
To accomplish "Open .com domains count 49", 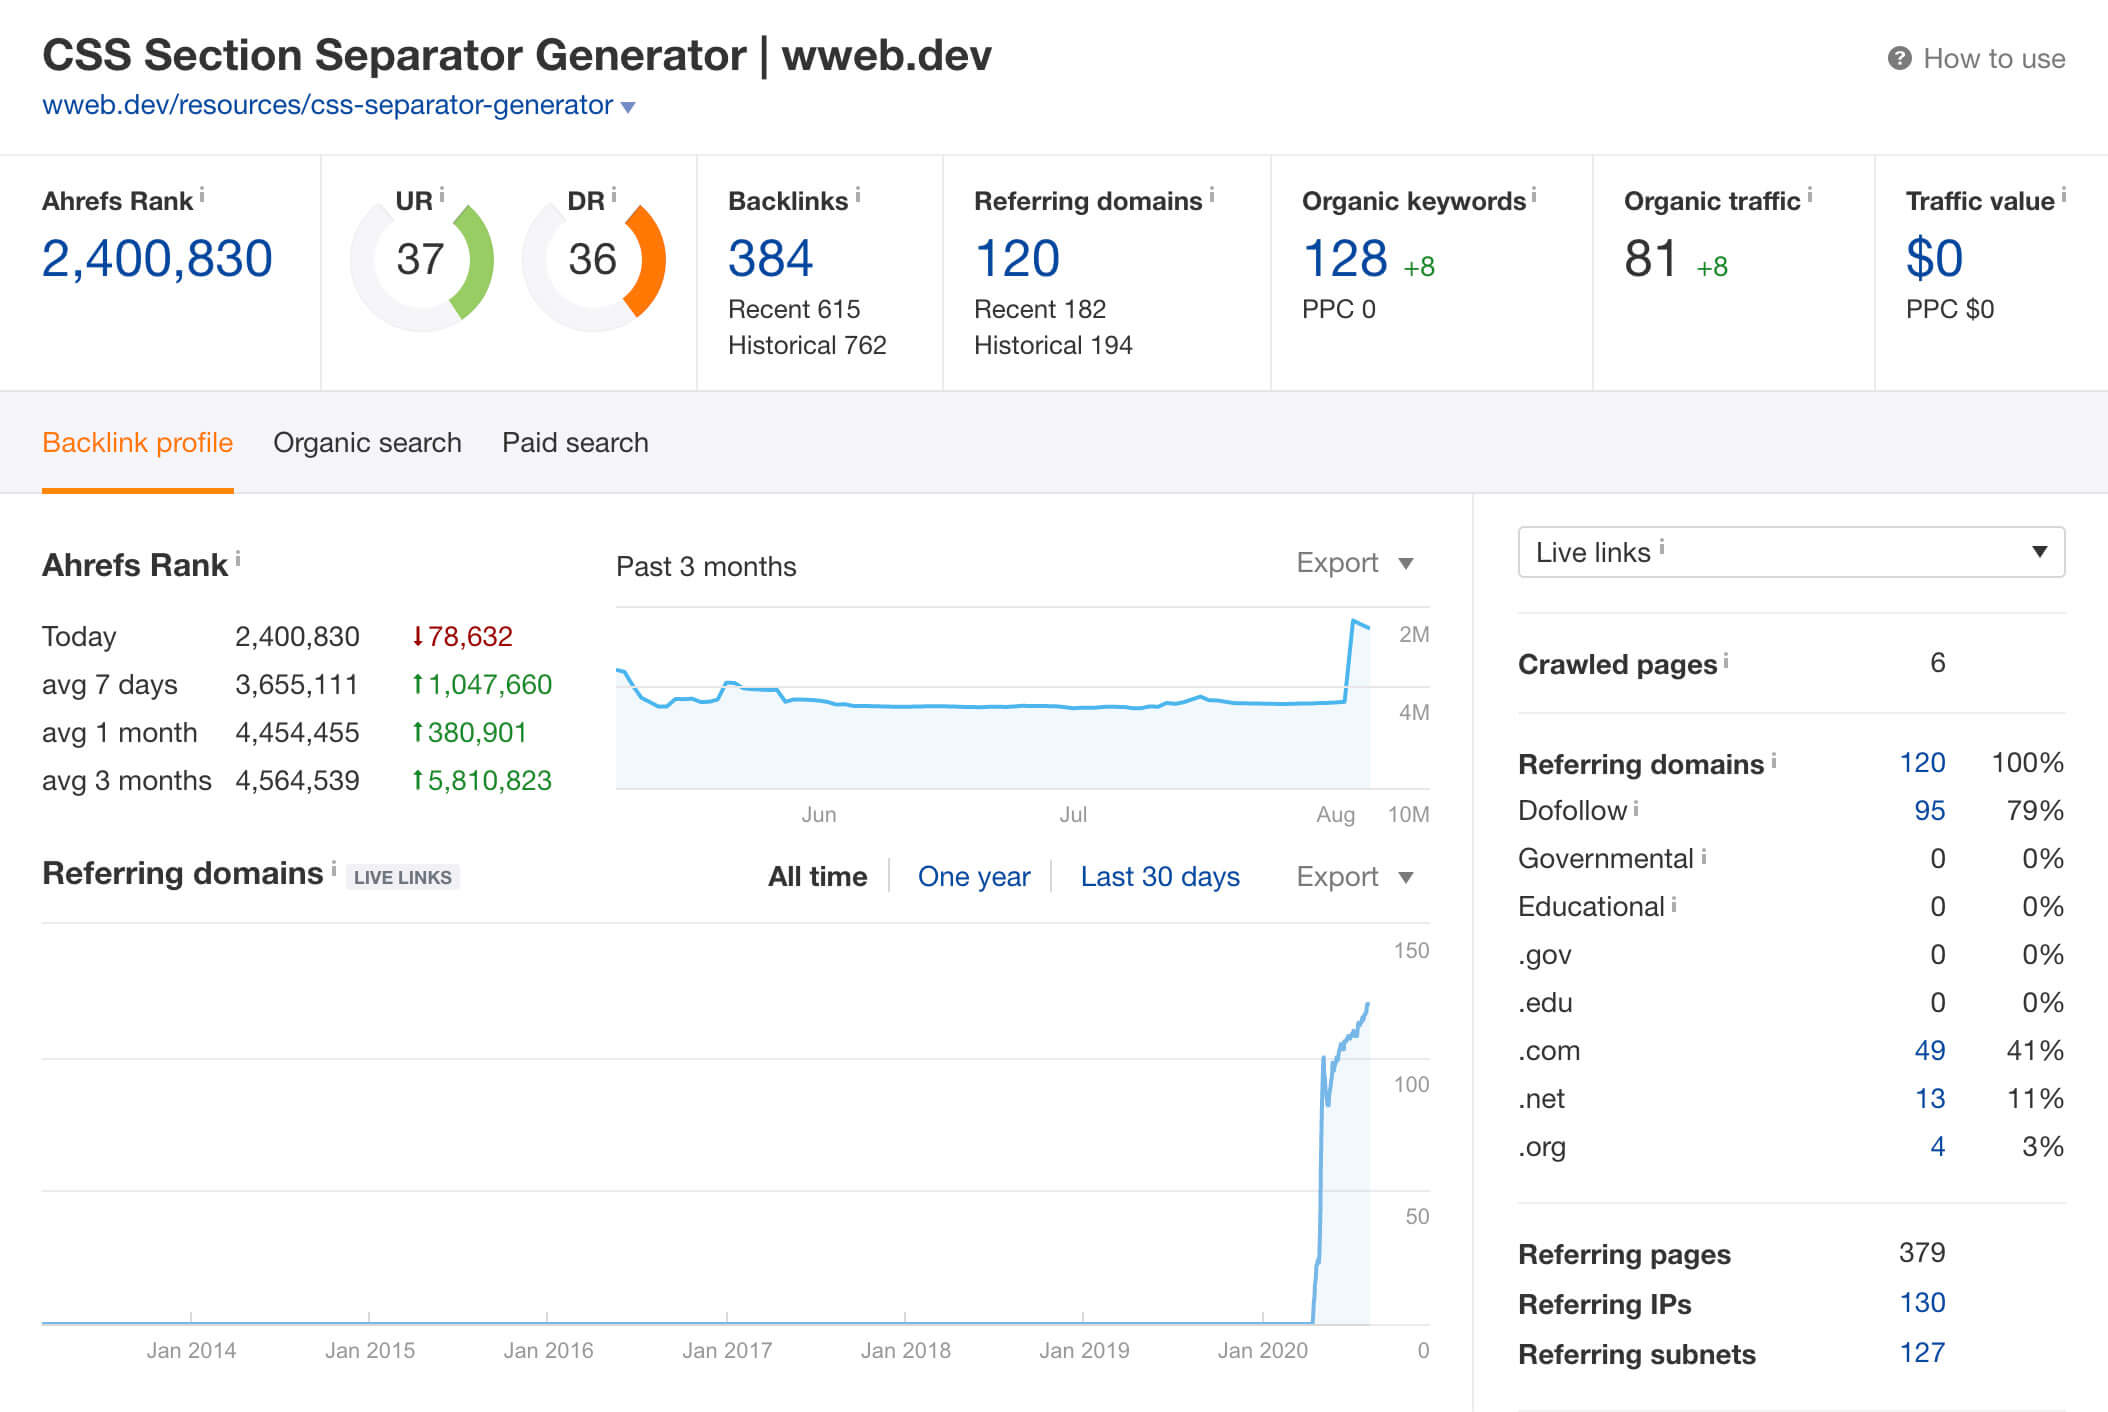I will pos(1929,1051).
